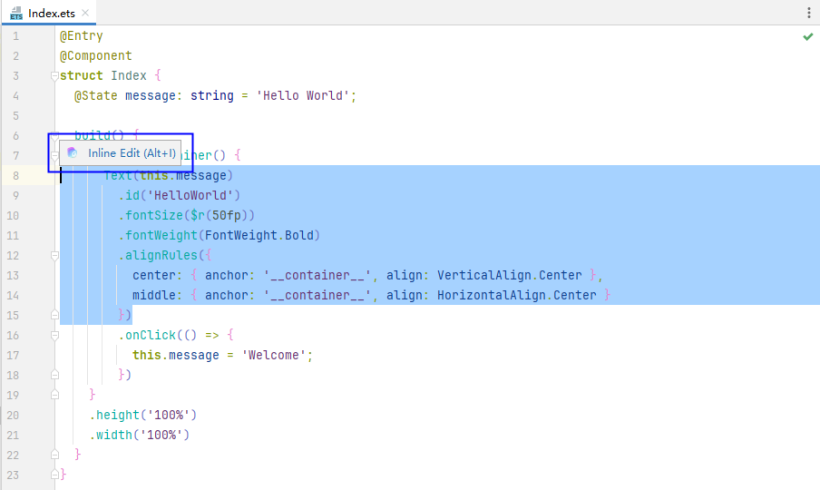The width and height of the screenshot is (820, 490).
Task: Collapse the onClick block on line 16
Action: tap(53, 335)
